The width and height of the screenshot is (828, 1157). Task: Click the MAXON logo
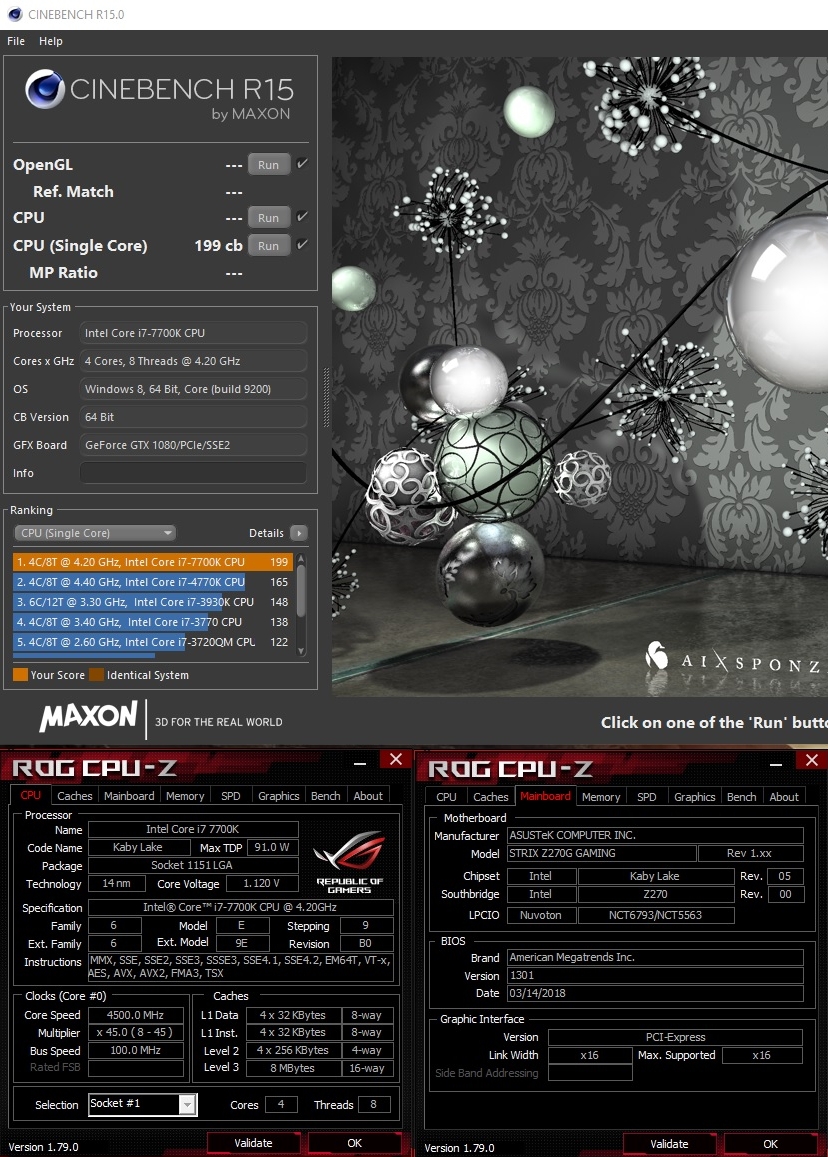89,716
